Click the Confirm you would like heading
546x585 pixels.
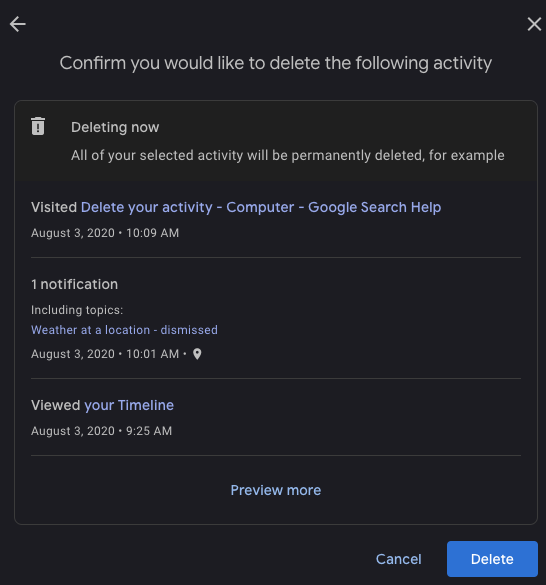pos(276,63)
